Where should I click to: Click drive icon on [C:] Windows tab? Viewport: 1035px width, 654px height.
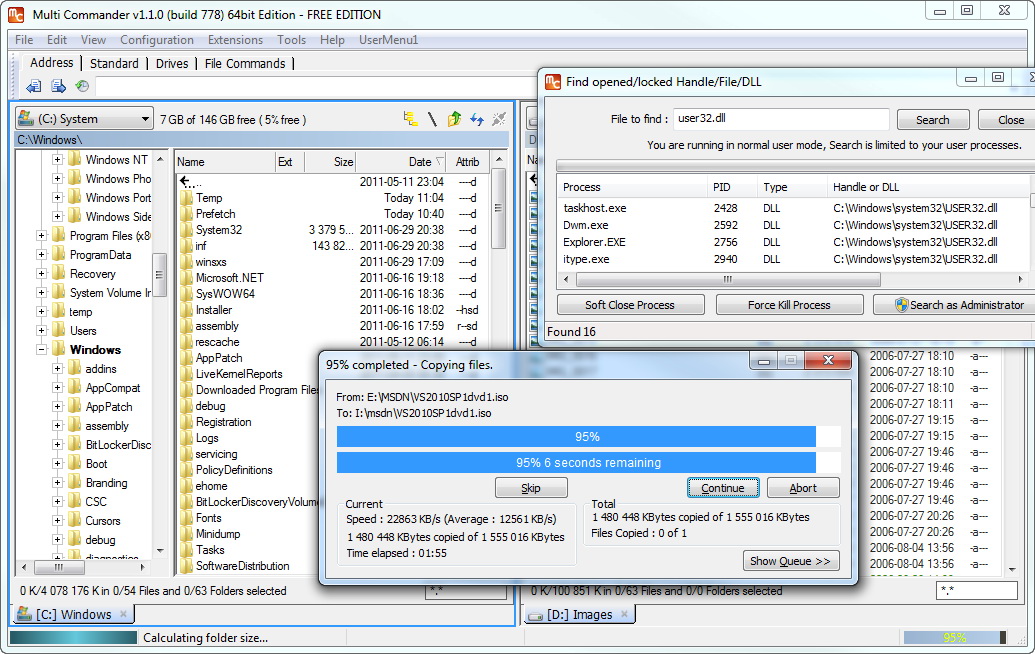[x=24, y=614]
